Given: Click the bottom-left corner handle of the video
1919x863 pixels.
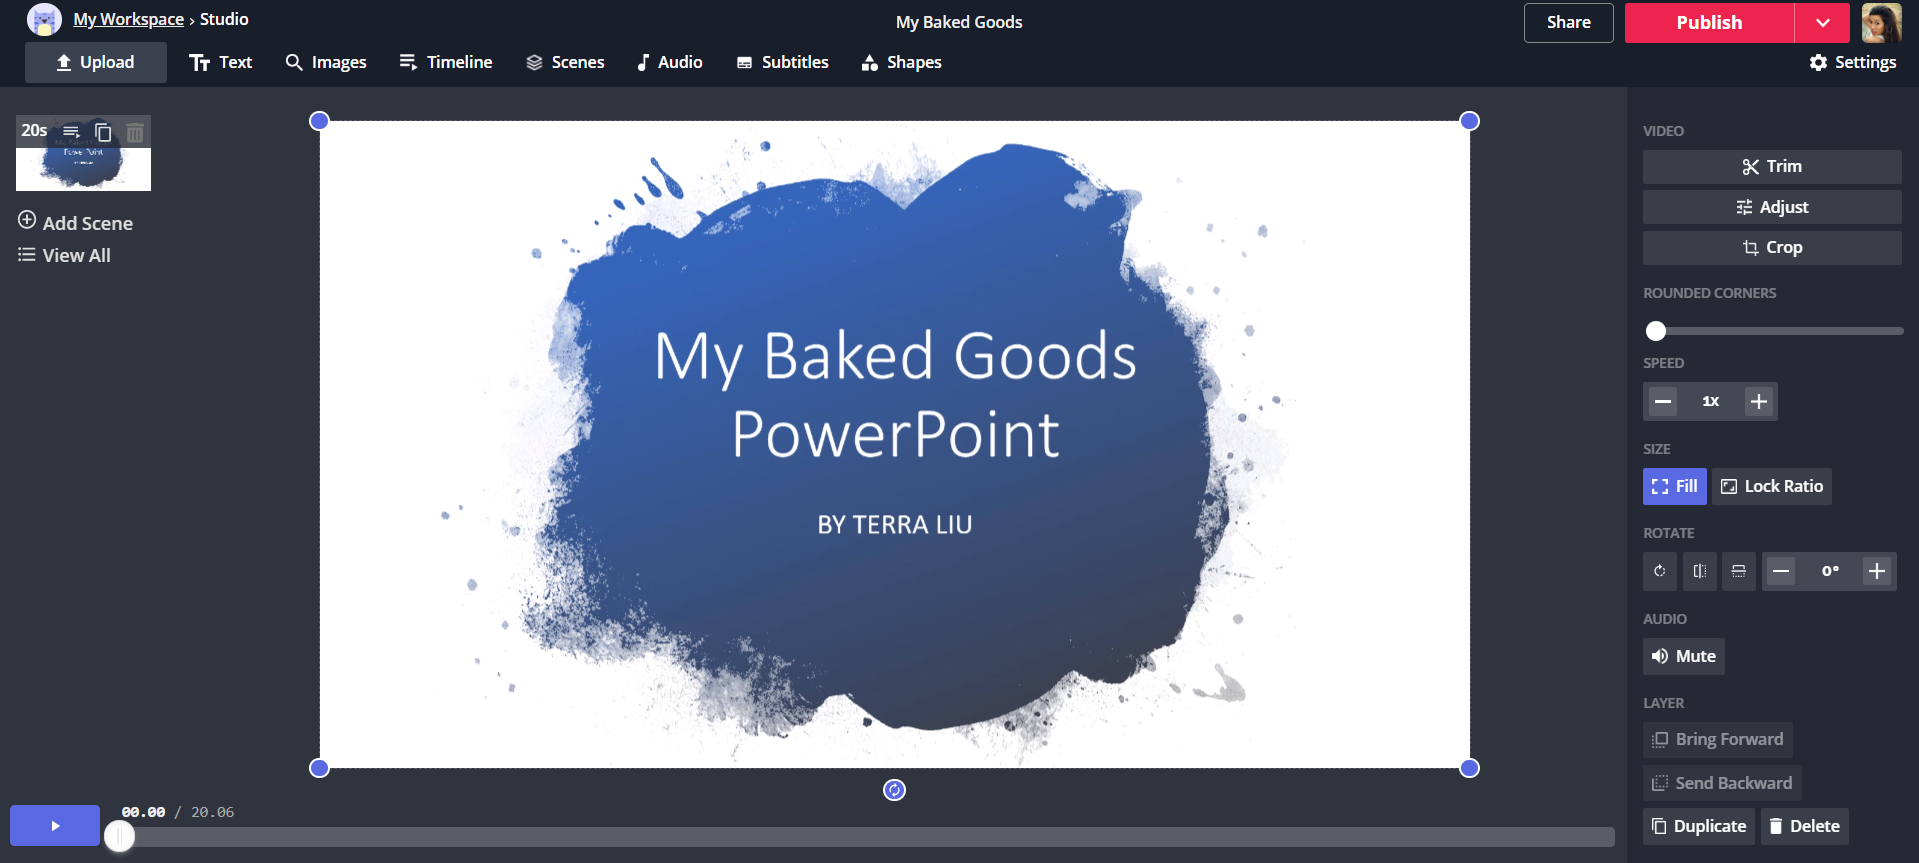Looking at the screenshot, I should (x=319, y=768).
